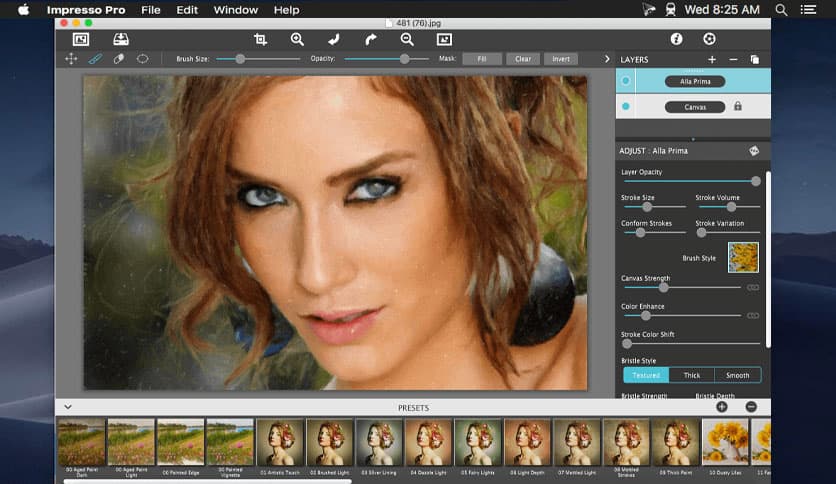Click the Adjust panel vertical scrollbar
The height and width of the screenshot is (484, 836).
click(768, 260)
